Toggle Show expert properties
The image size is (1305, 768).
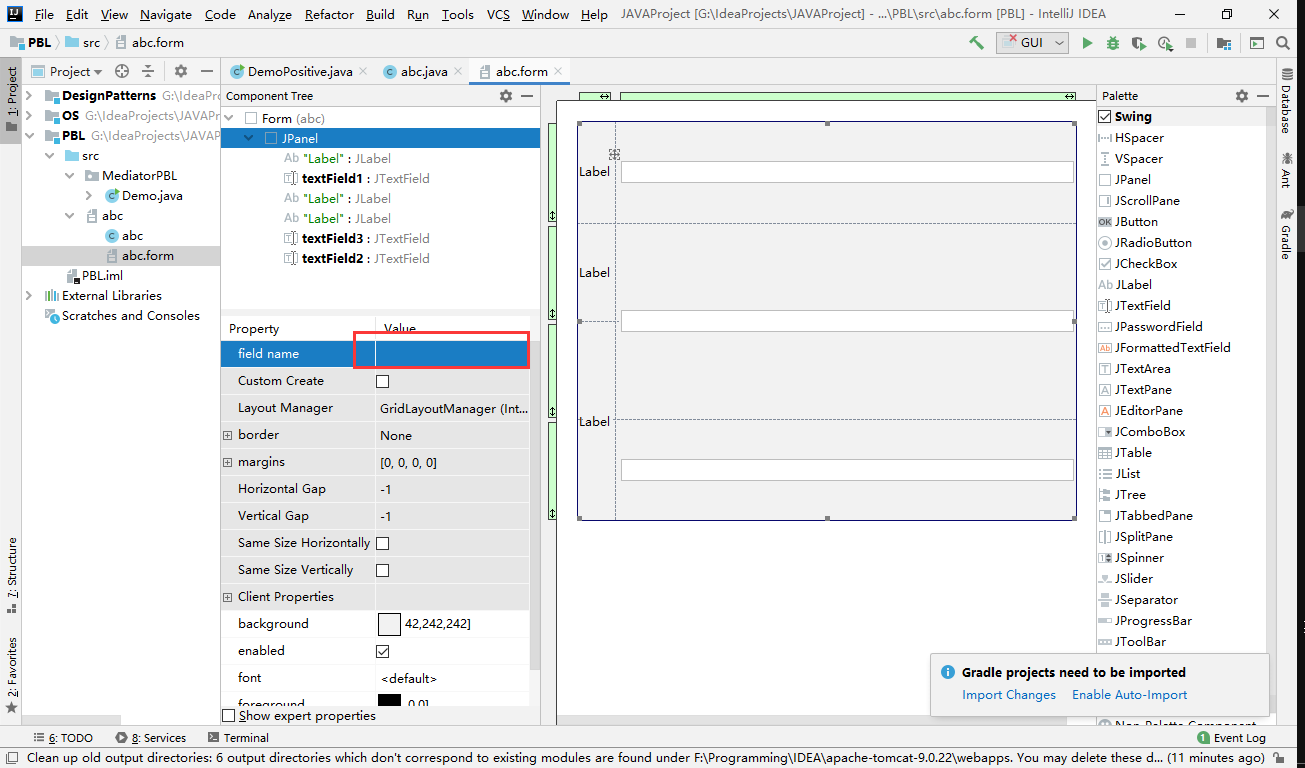click(x=228, y=715)
